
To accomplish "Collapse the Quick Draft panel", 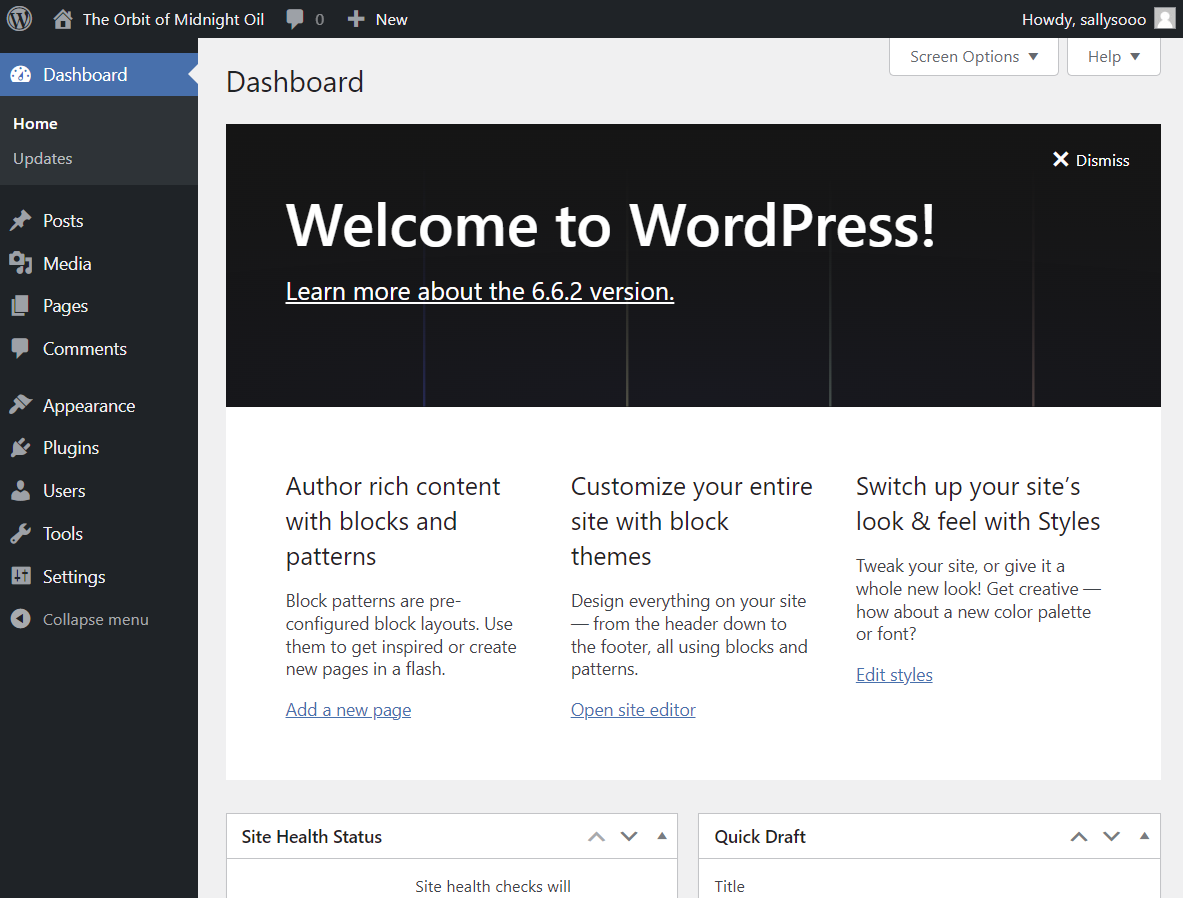I will 1145,836.
